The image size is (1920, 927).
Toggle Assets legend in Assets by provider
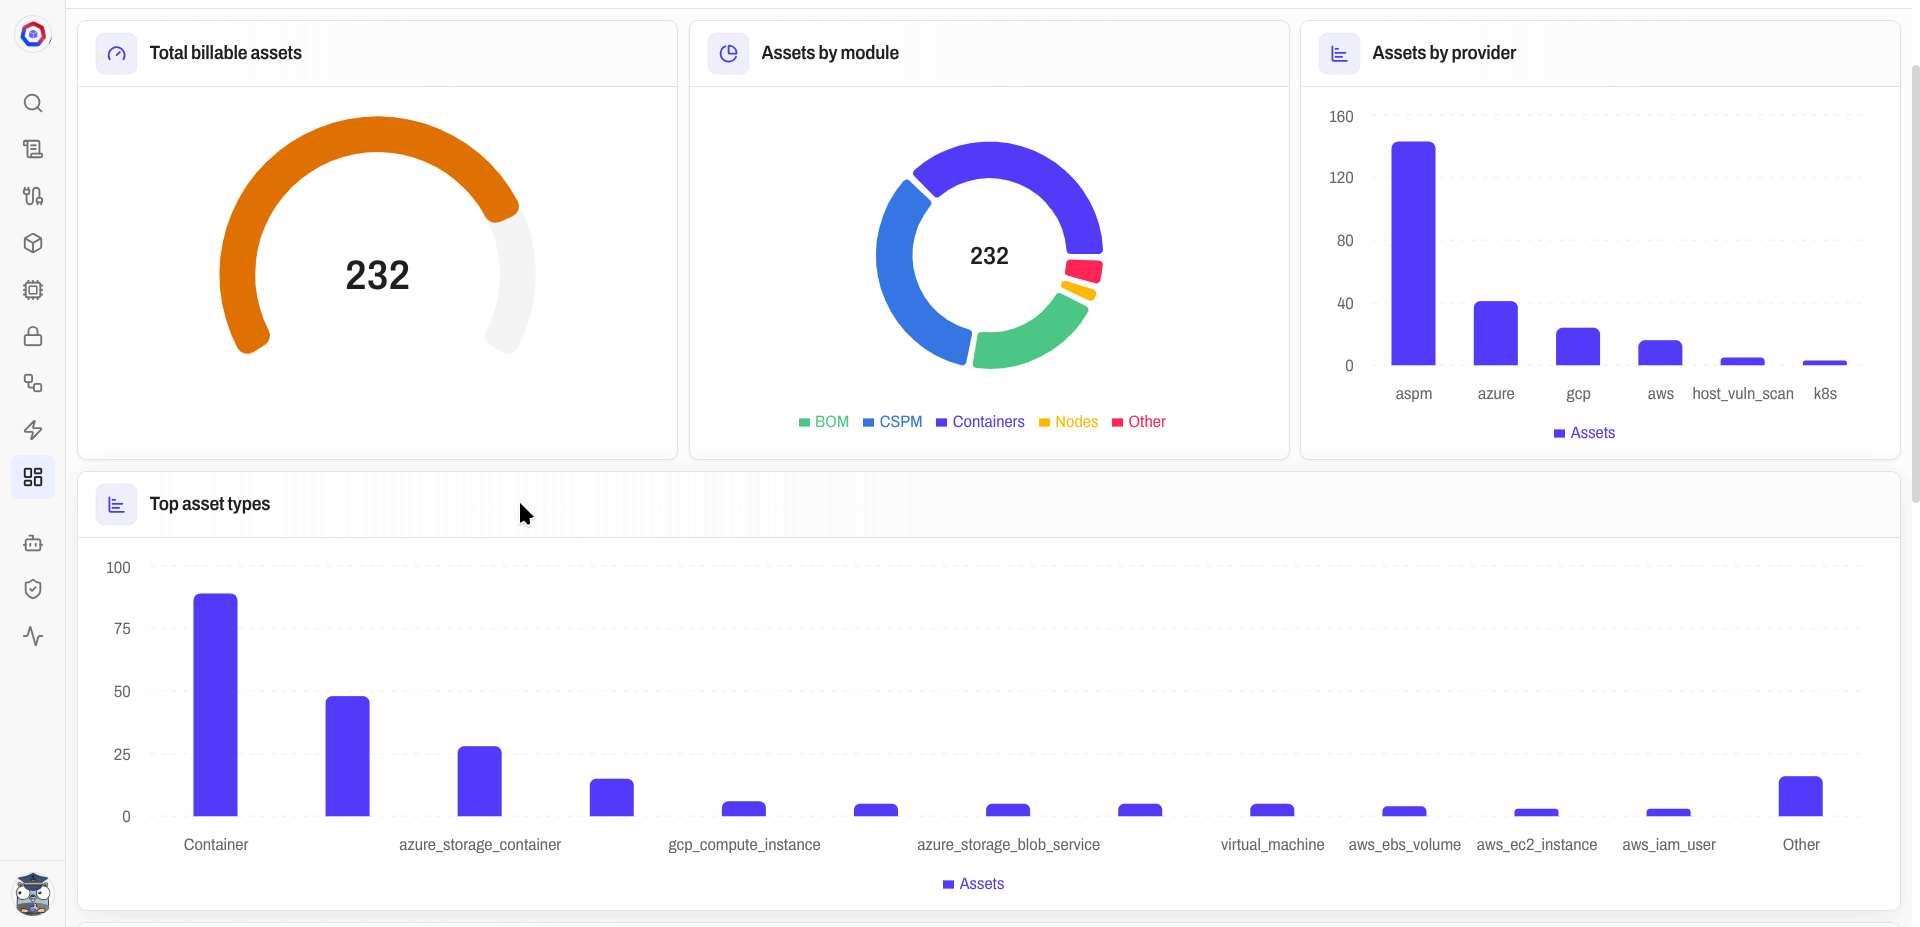pos(1584,433)
